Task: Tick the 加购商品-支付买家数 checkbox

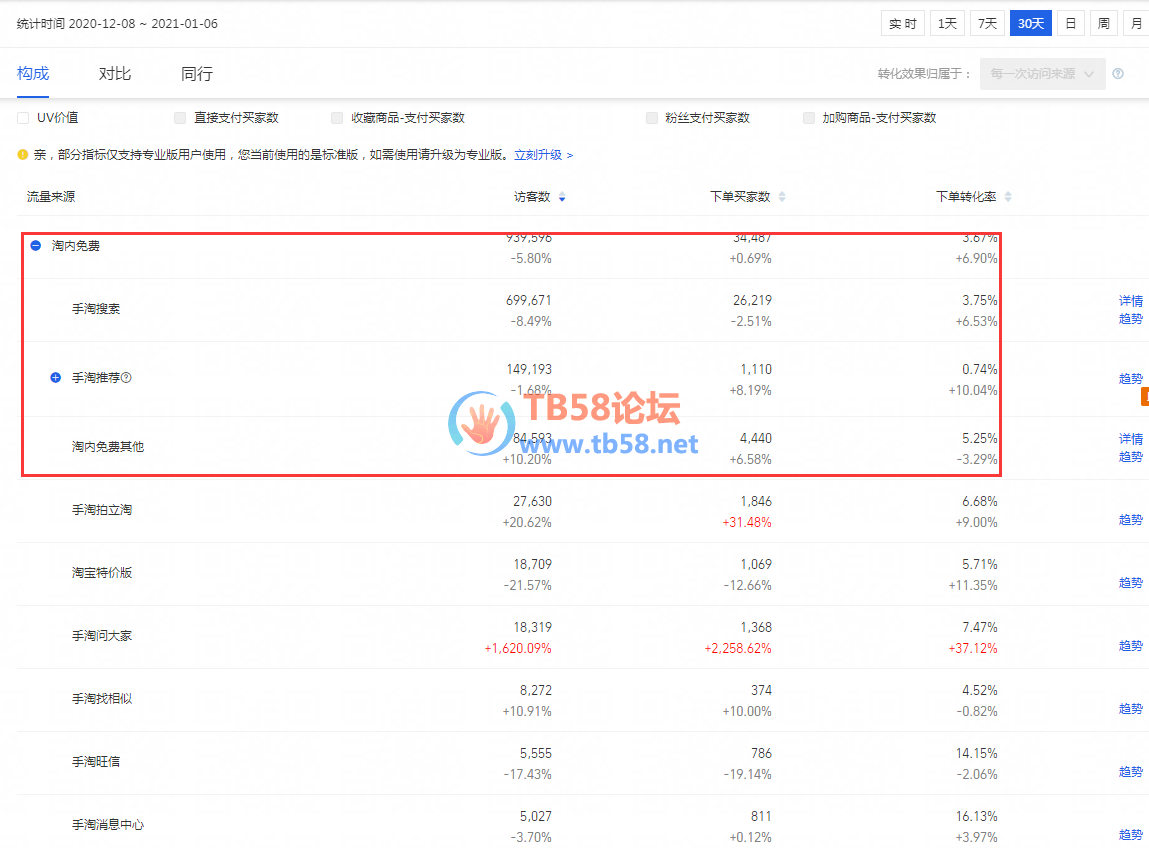Action: click(809, 118)
